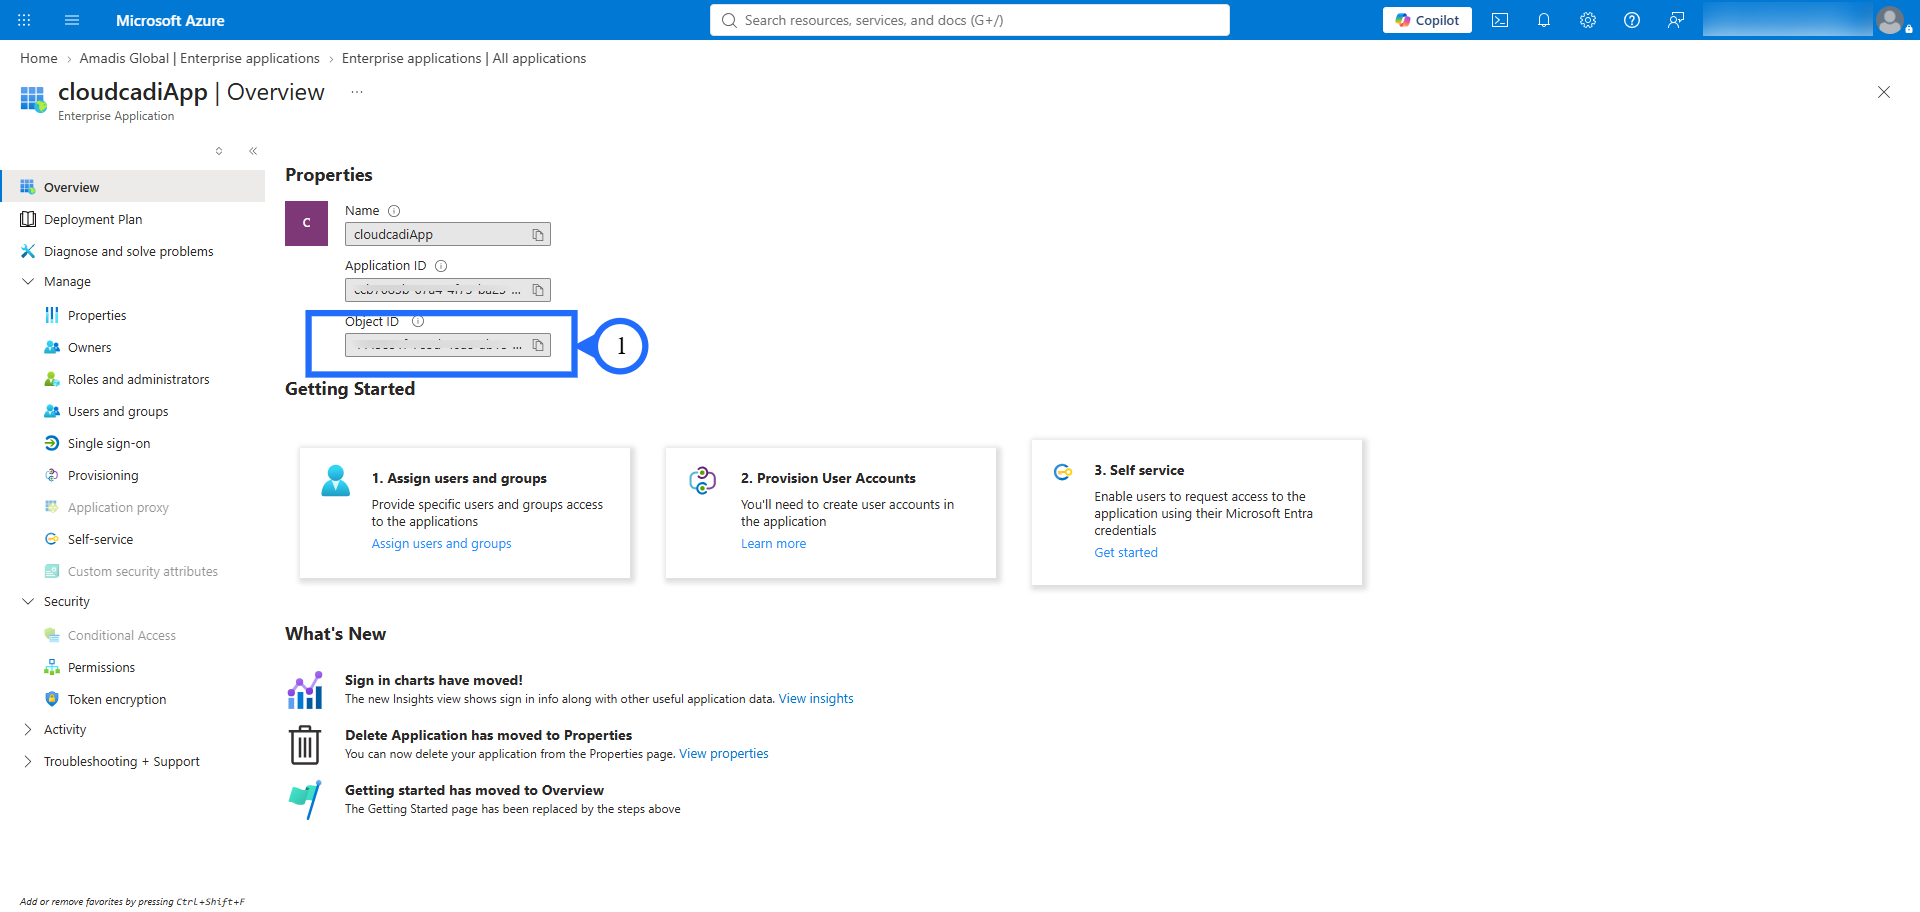Expand Troubleshooting + Support section
Screen dimensions: 1920x912
pos(28,762)
